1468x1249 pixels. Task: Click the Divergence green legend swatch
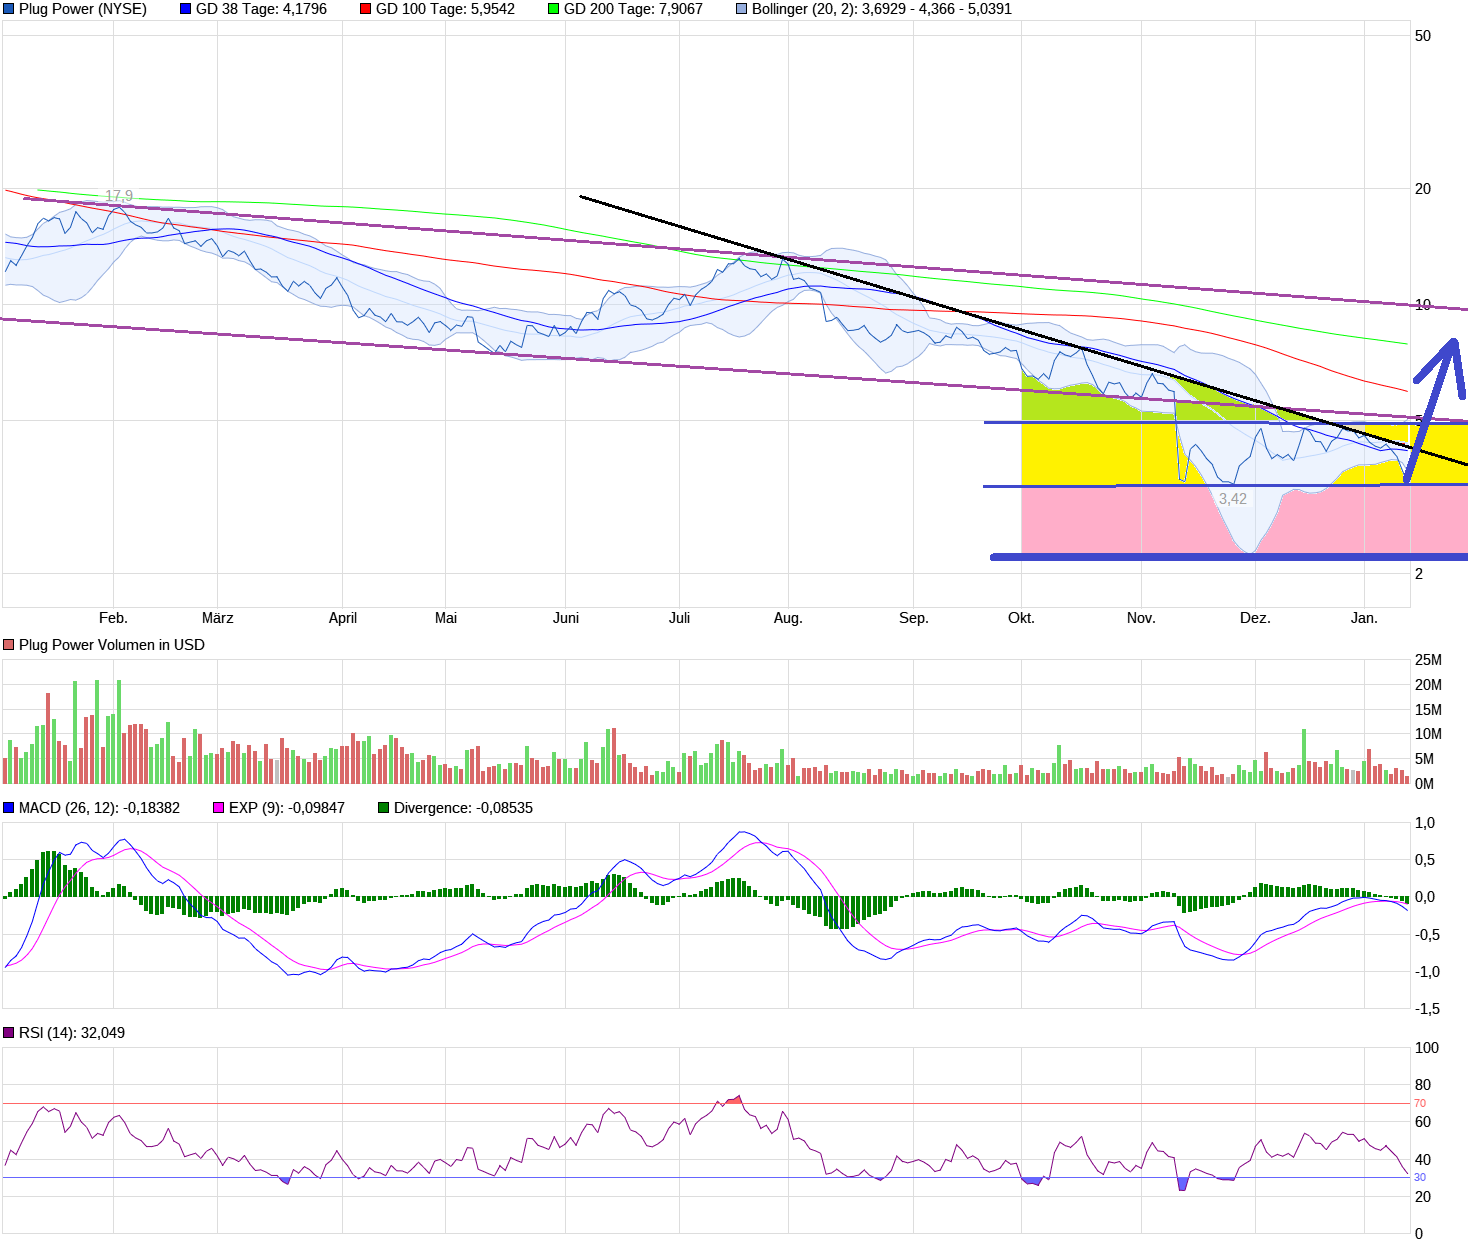tap(383, 808)
